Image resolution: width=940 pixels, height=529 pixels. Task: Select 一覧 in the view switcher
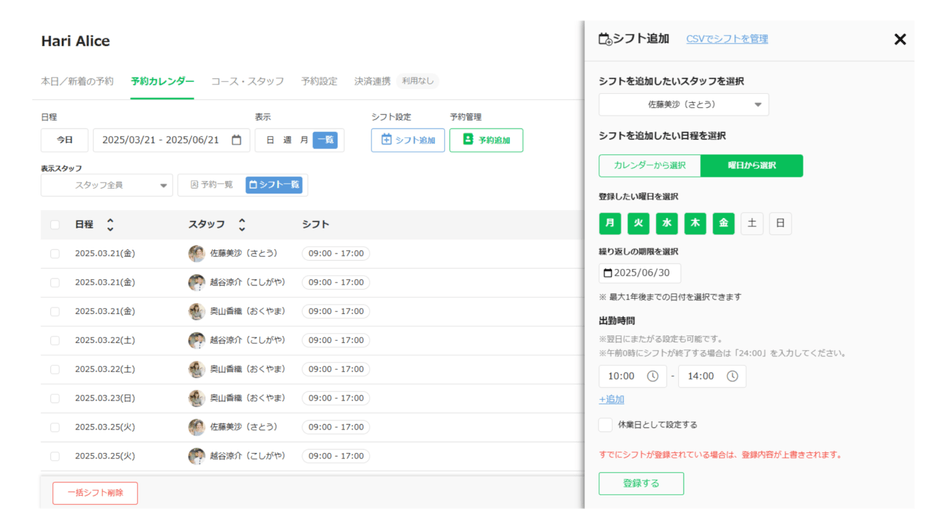click(x=325, y=141)
